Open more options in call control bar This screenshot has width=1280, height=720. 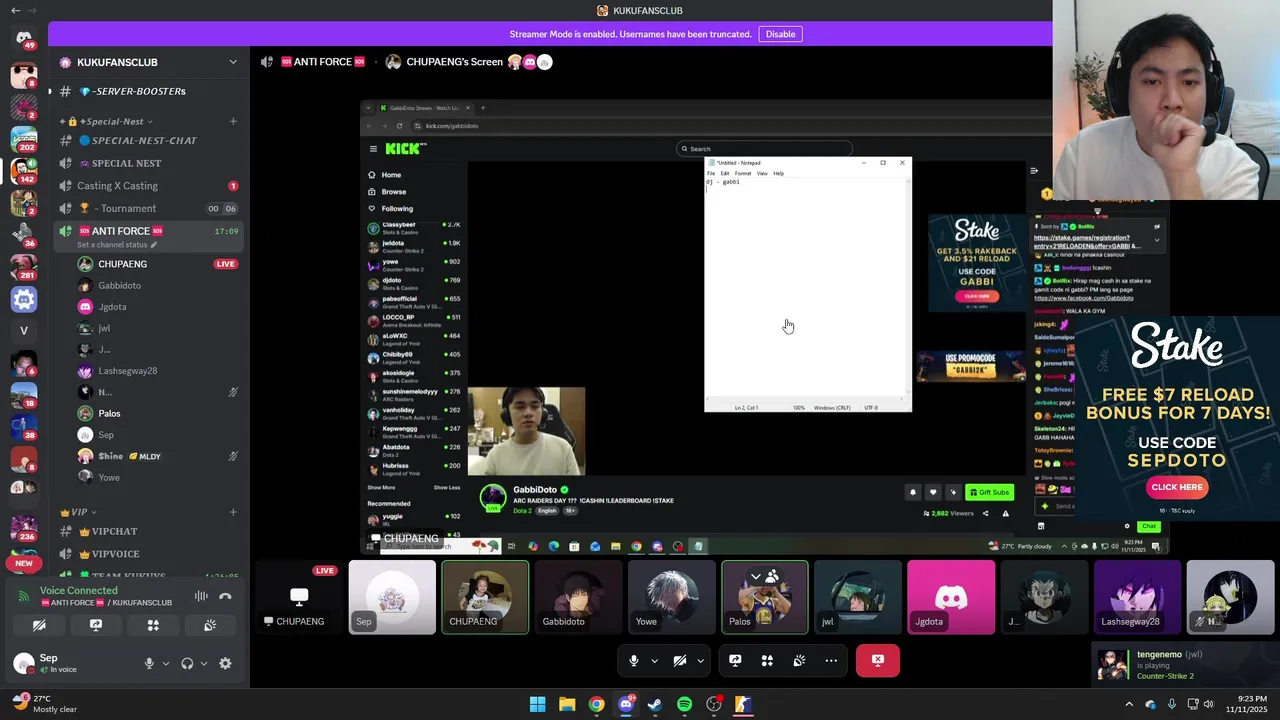(831, 660)
